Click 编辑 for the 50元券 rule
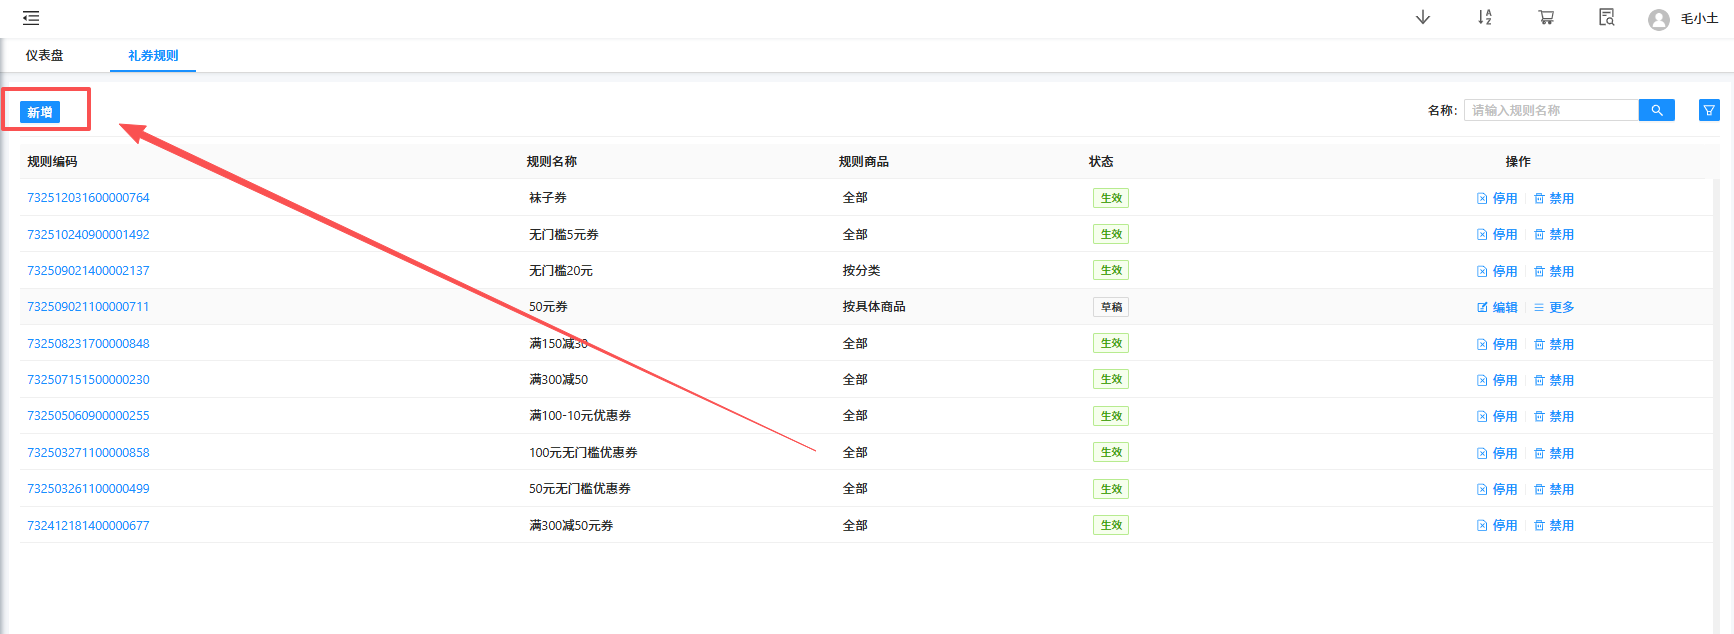The height and width of the screenshot is (634, 1734). click(1497, 308)
